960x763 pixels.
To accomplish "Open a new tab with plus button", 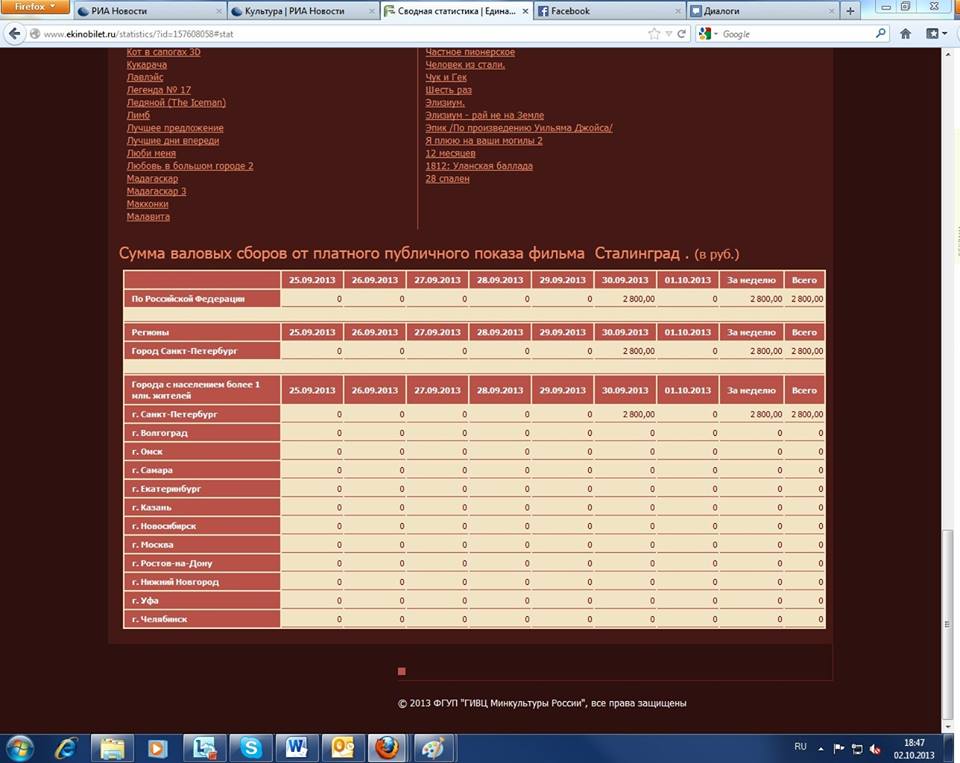I will tap(850, 11).
